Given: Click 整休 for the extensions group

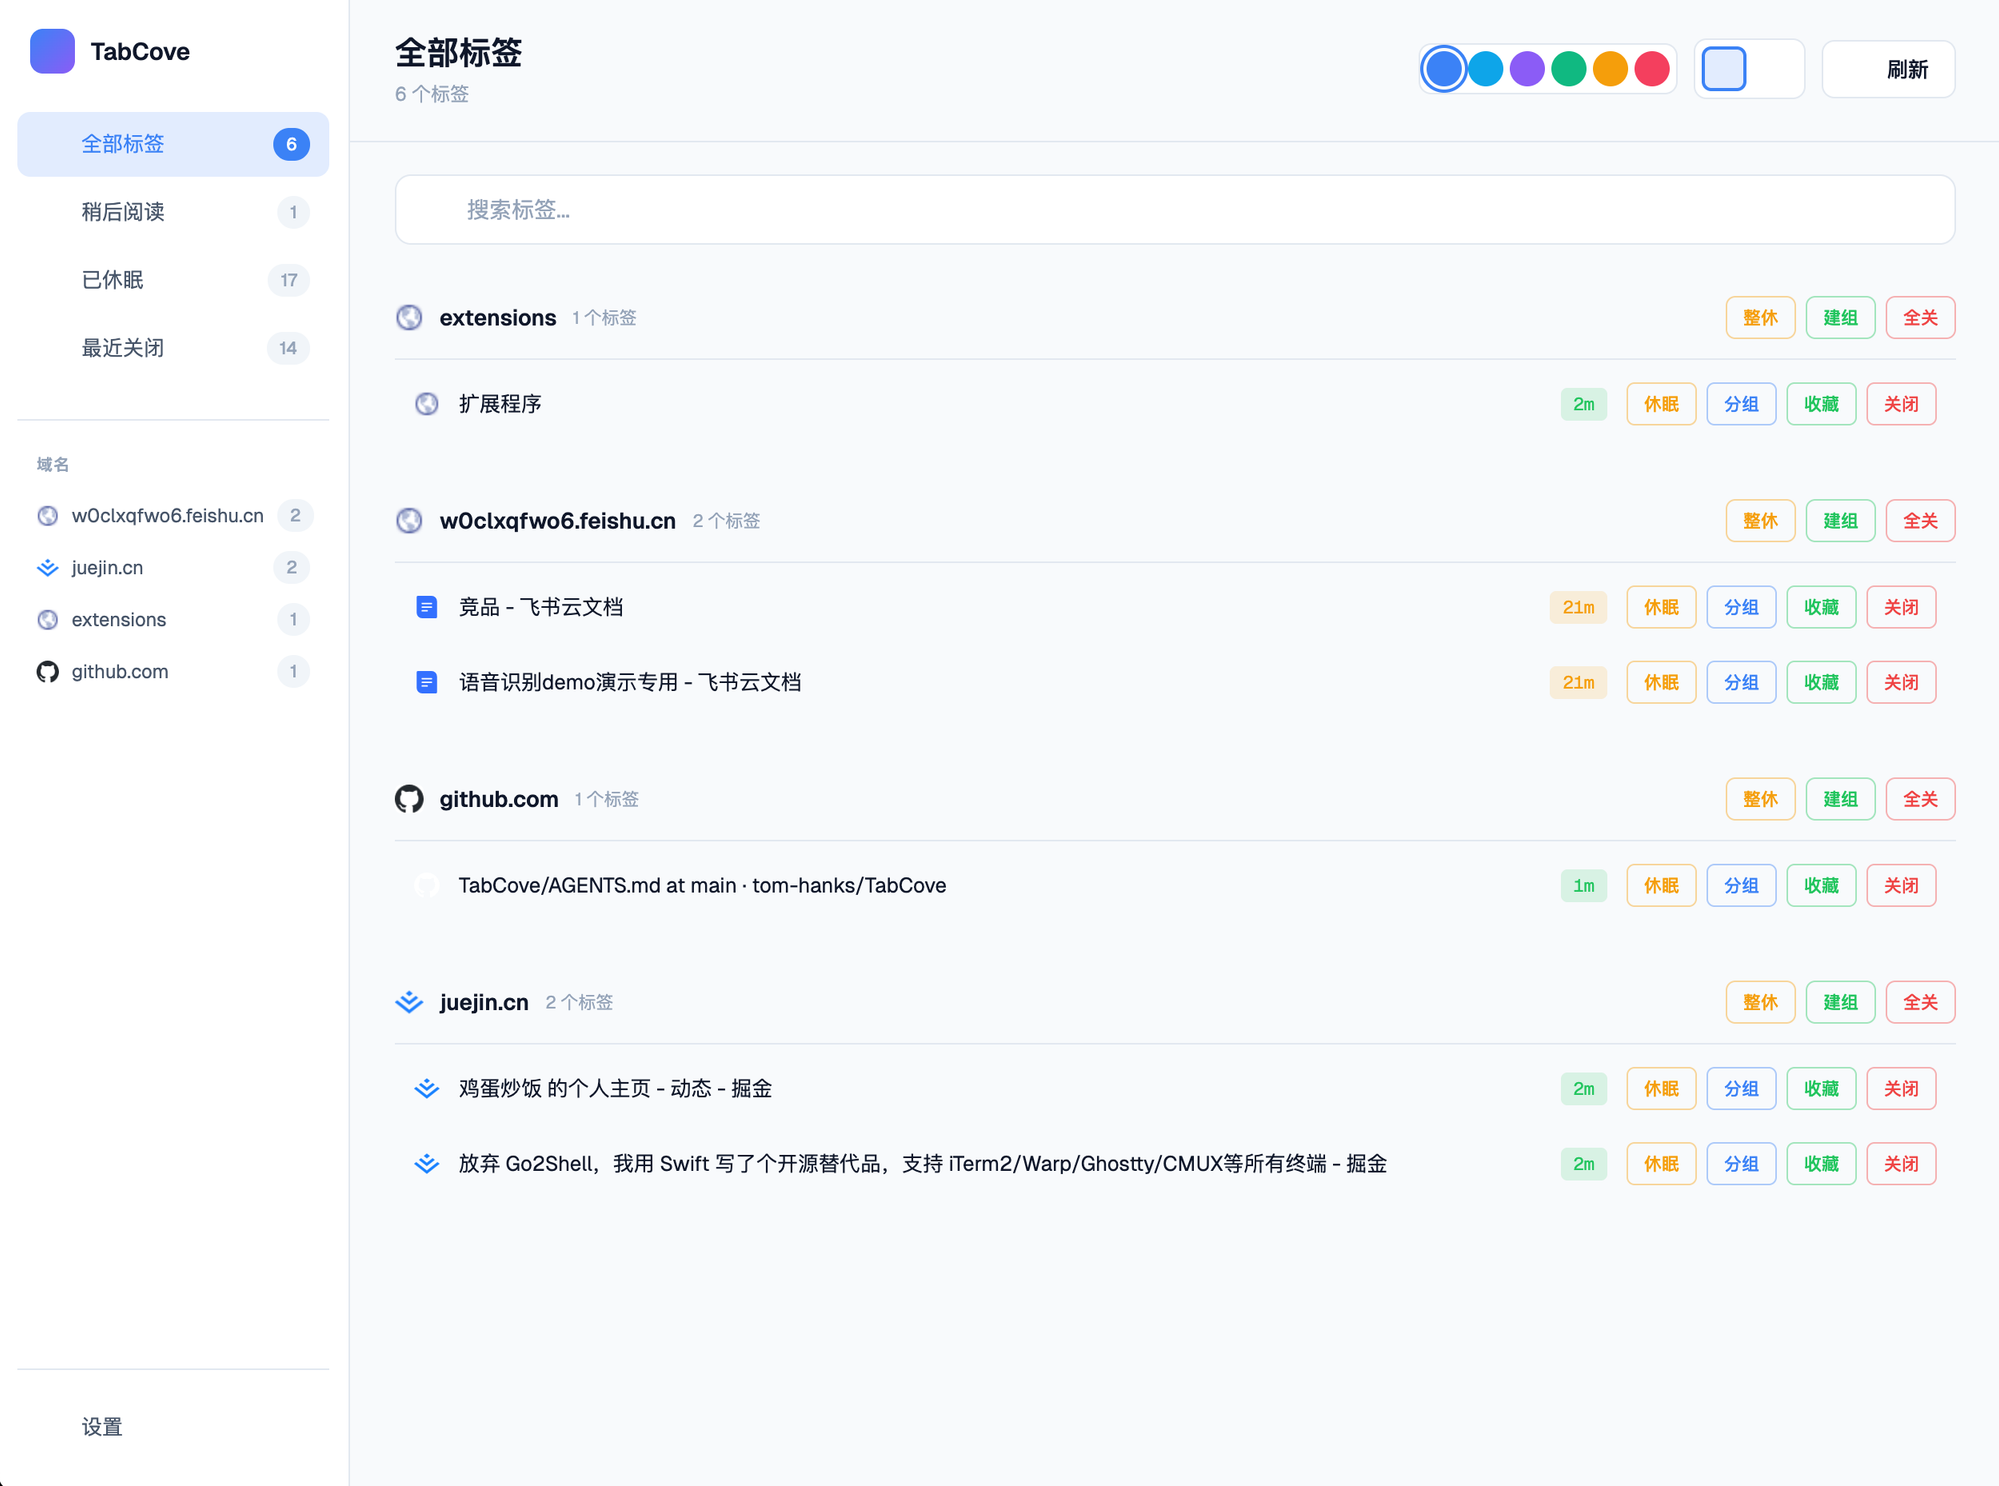Looking at the screenshot, I should [x=1760, y=318].
